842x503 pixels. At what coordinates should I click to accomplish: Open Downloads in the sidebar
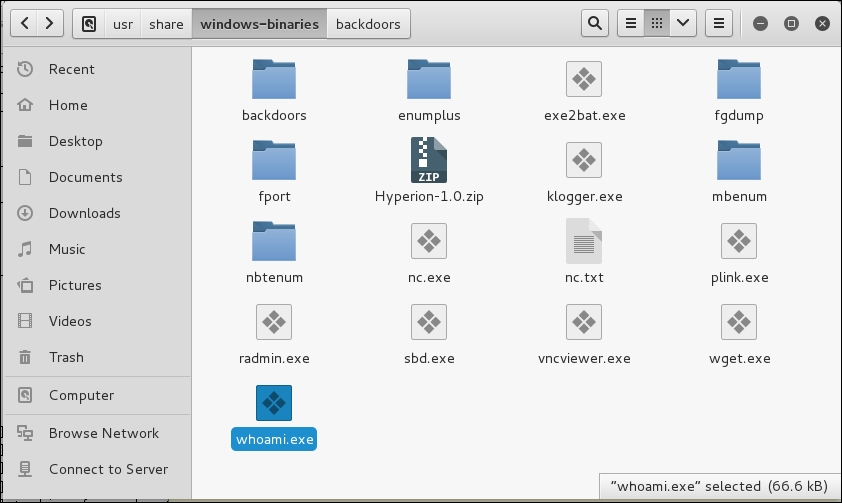[97, 213]
